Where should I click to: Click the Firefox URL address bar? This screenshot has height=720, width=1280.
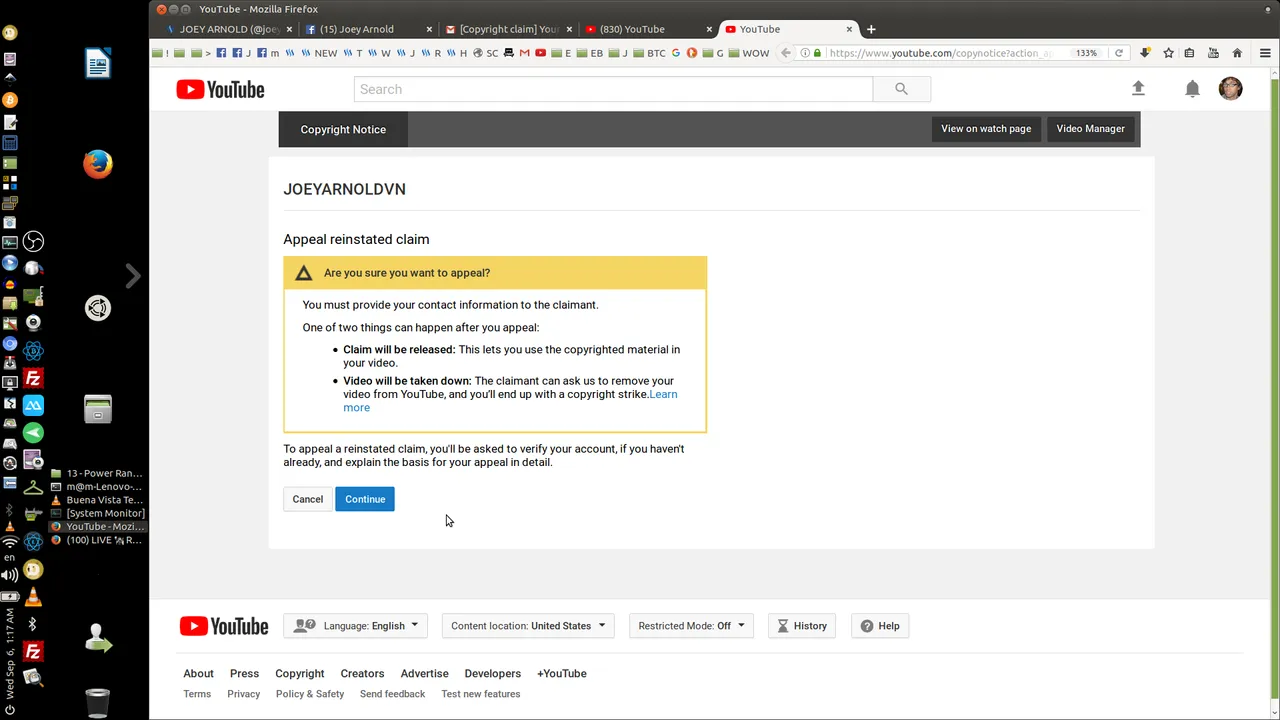click(940, 53)
